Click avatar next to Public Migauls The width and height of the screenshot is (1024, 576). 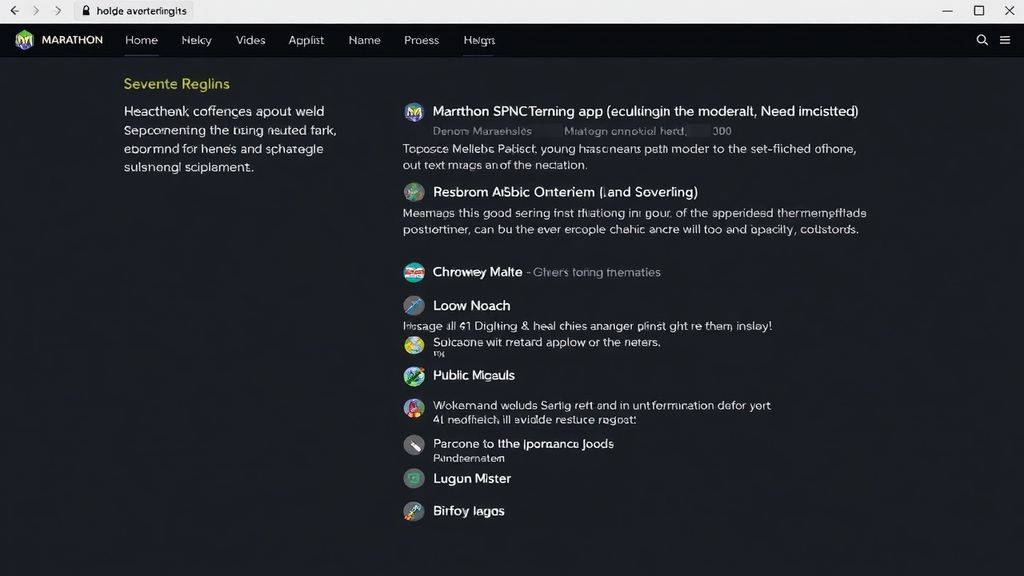413,376
